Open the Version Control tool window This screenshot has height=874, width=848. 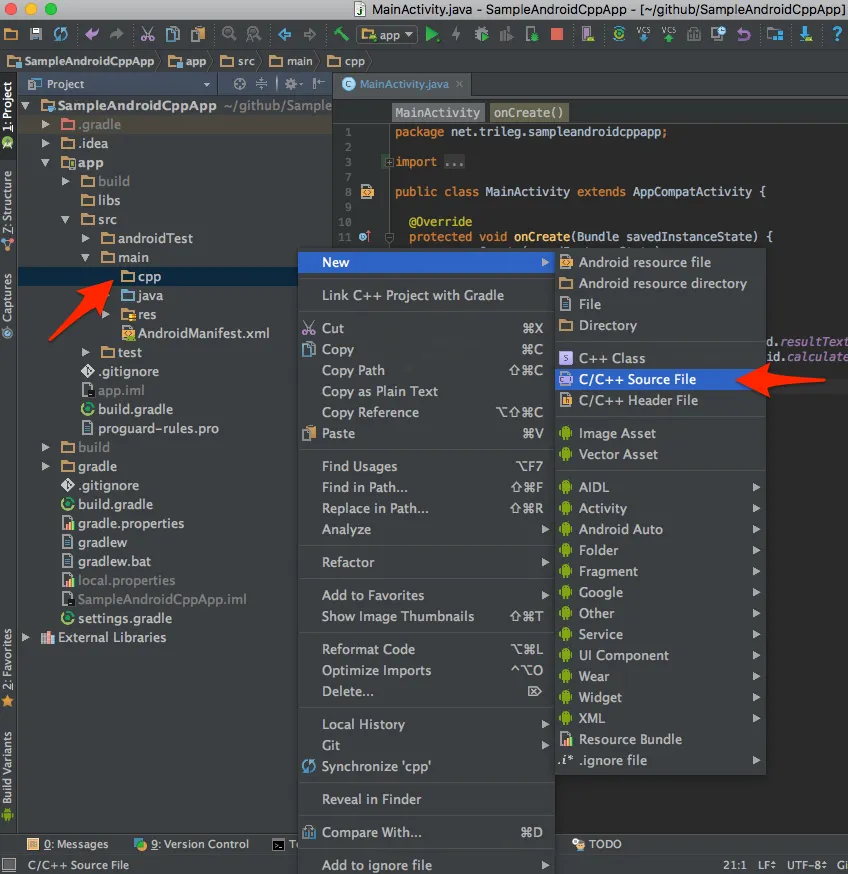click(198, 844)
